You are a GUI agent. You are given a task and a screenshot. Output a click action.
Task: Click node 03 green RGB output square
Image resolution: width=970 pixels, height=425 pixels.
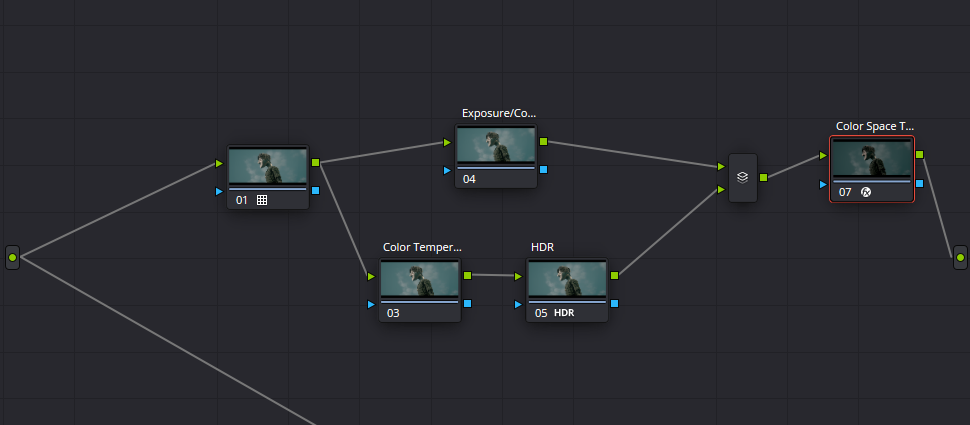tap(468, 275)
